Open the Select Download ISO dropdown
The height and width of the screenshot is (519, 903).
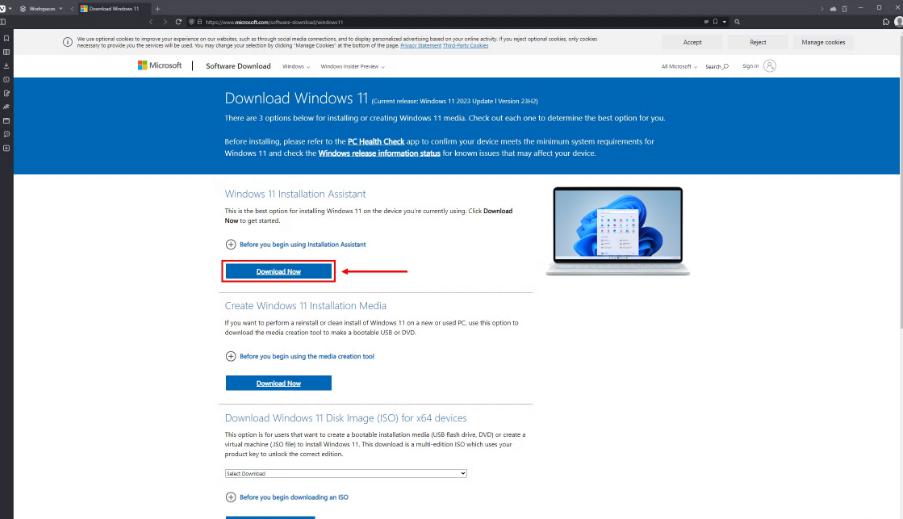(x=346, y=473)
